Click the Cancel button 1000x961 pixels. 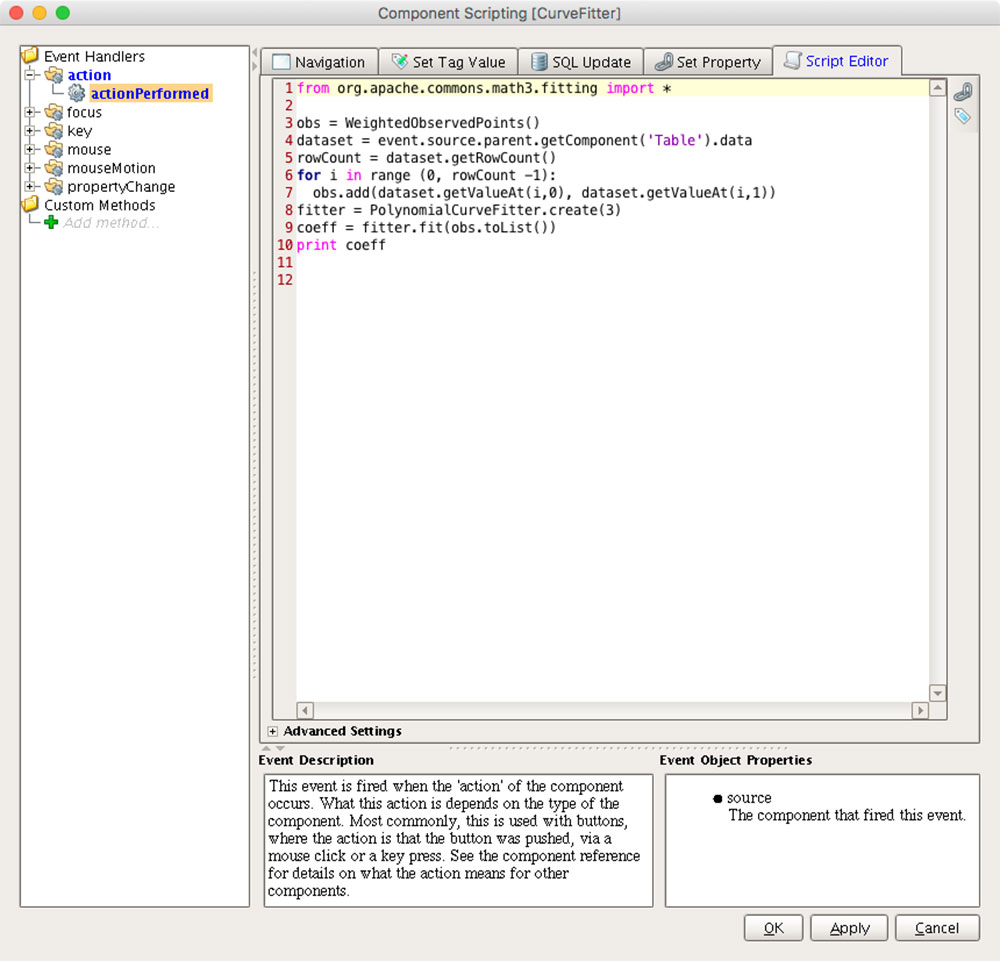tap(936, 927)
